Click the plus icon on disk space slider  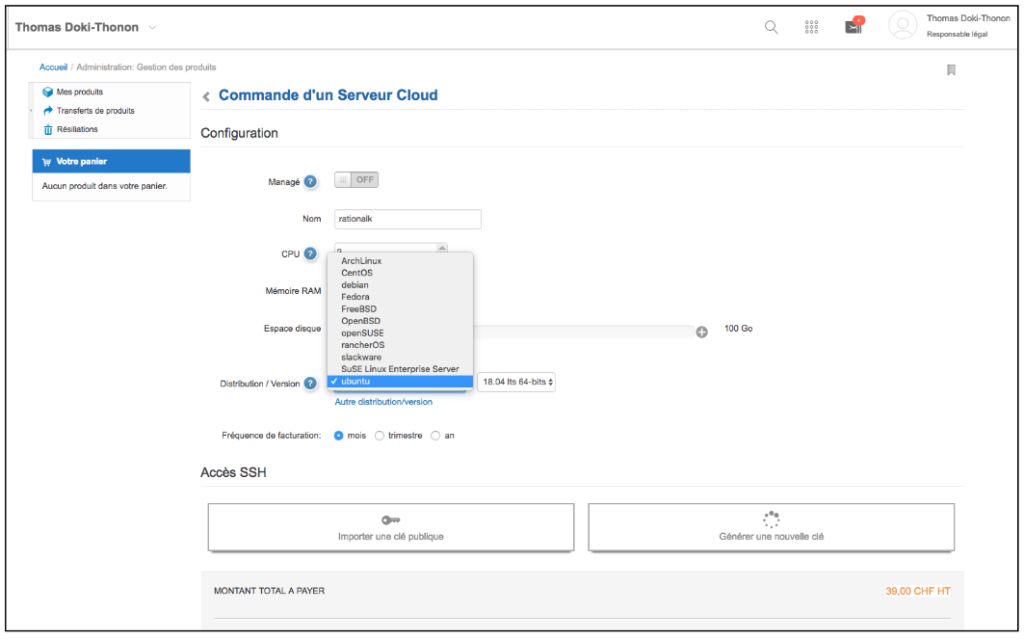701,331
